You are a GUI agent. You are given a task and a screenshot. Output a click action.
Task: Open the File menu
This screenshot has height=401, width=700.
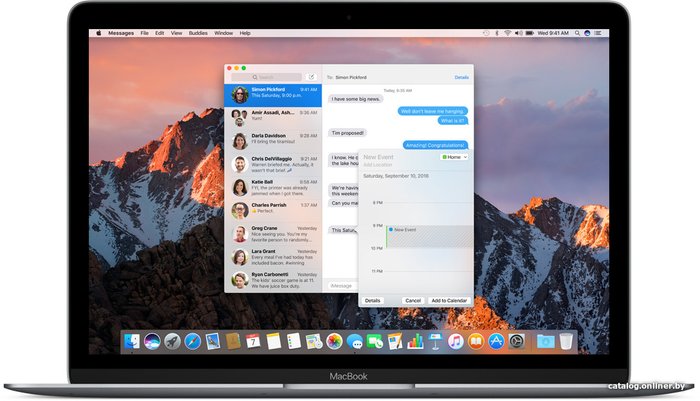pos(144,33)
